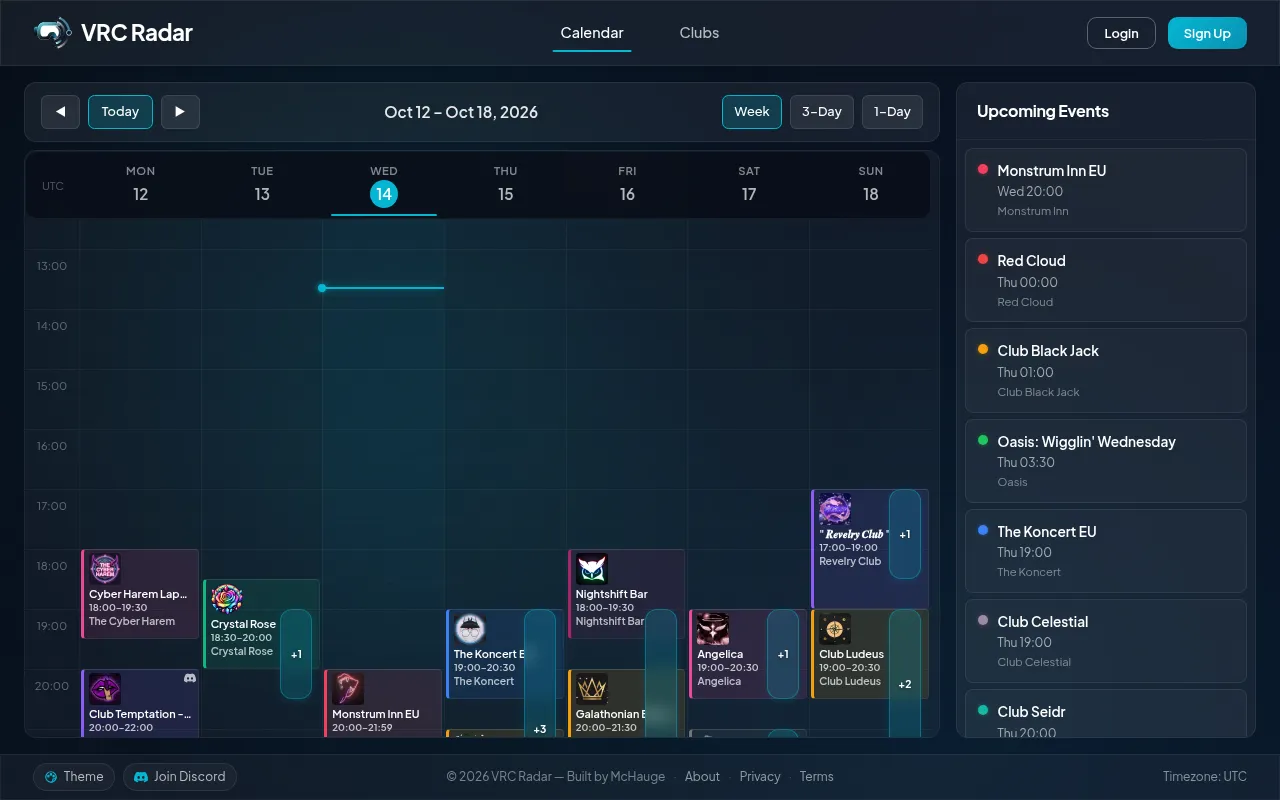Open the Cyber Harem event thumbnail
Screen dimensions: 1280x800
pos(105,570)
